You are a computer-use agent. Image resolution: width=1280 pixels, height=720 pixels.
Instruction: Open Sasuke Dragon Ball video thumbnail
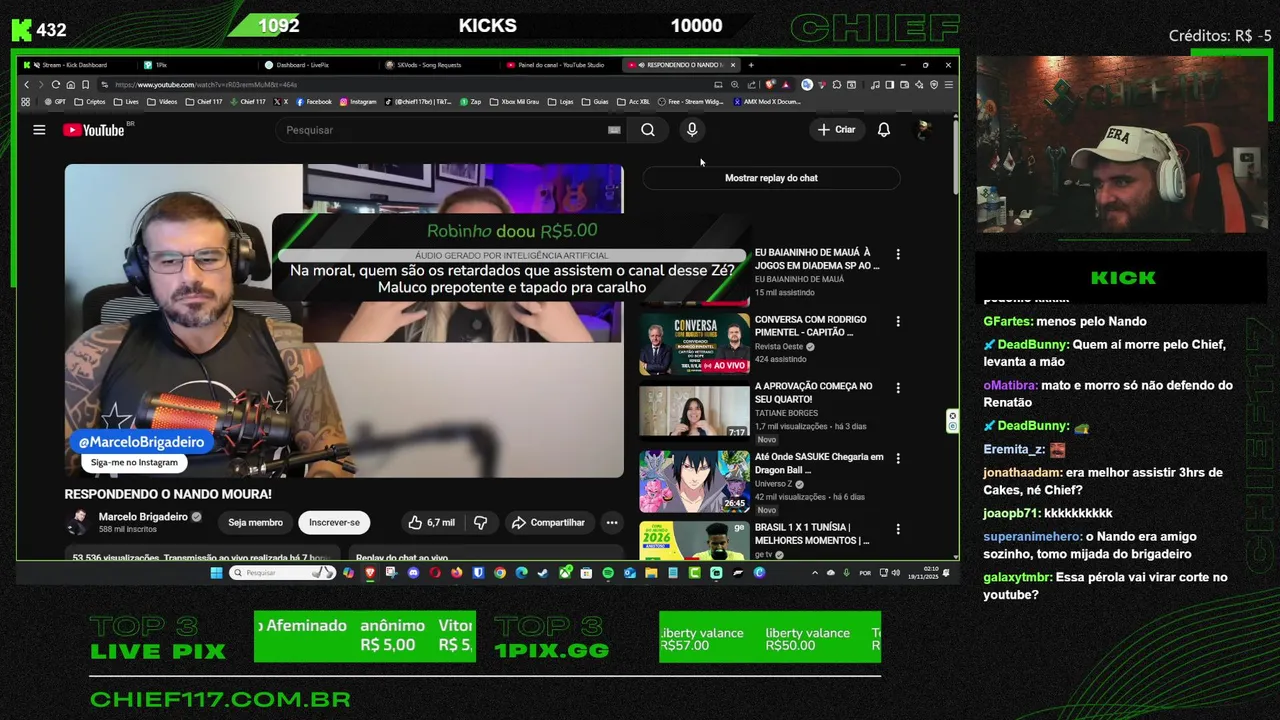(694, 481)
